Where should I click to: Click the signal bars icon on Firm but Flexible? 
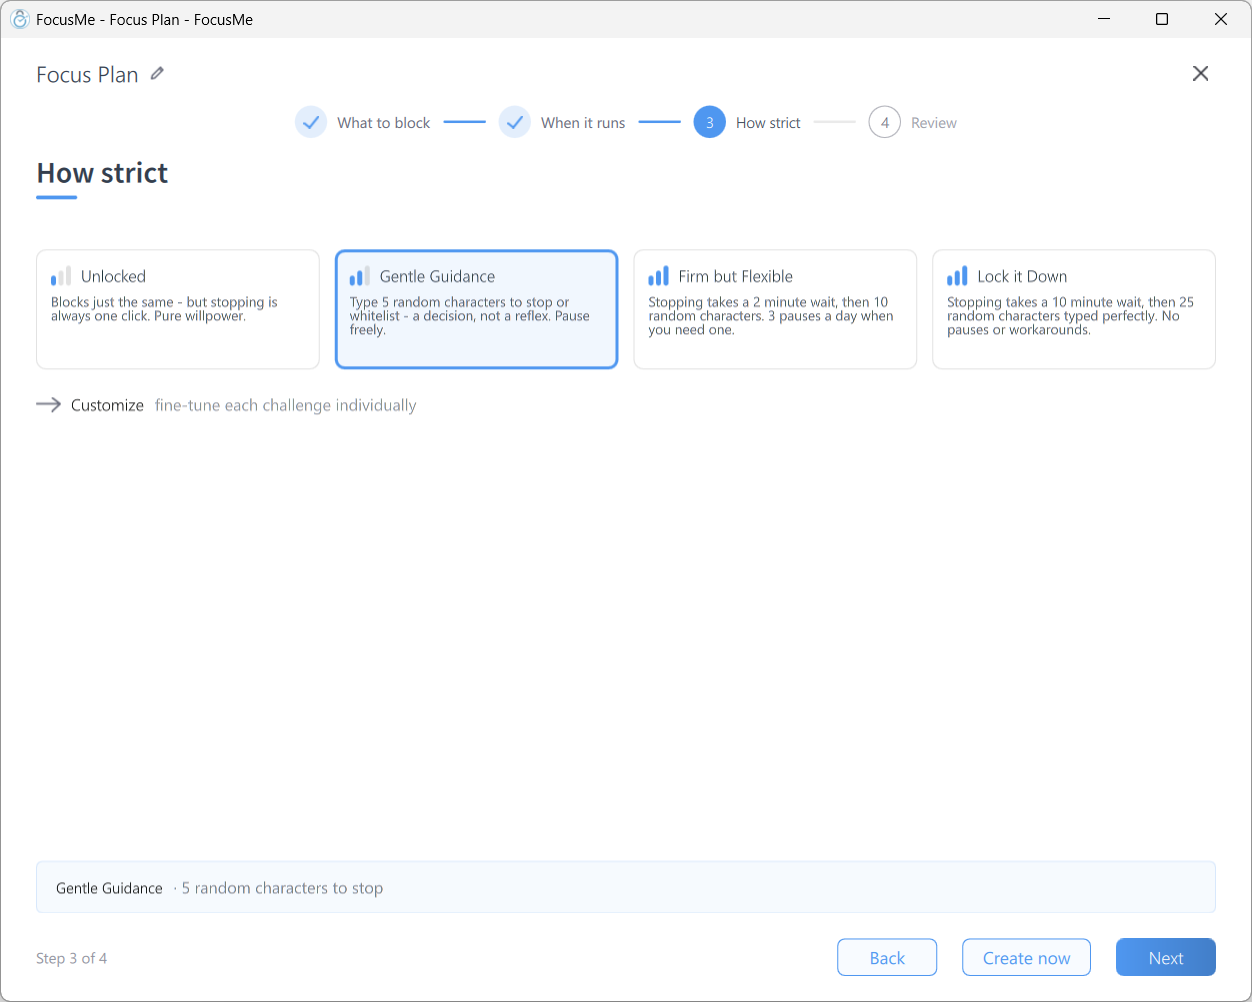click(659, 276)
